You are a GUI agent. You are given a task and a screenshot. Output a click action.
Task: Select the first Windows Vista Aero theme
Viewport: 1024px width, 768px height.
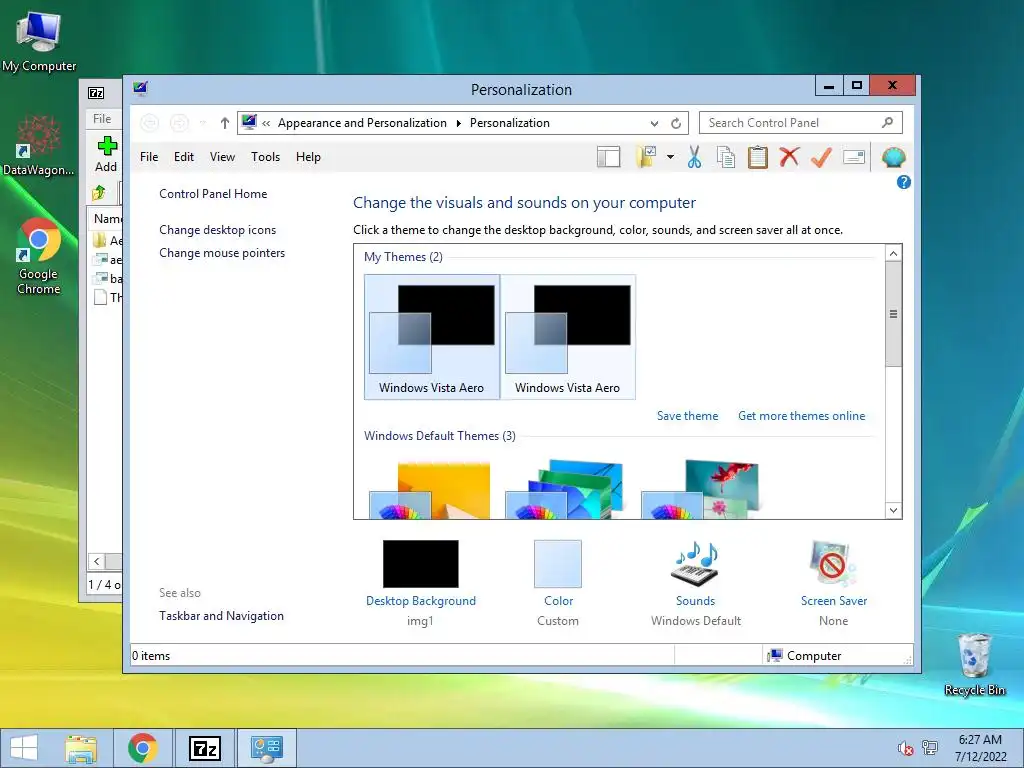coord(432,337)
